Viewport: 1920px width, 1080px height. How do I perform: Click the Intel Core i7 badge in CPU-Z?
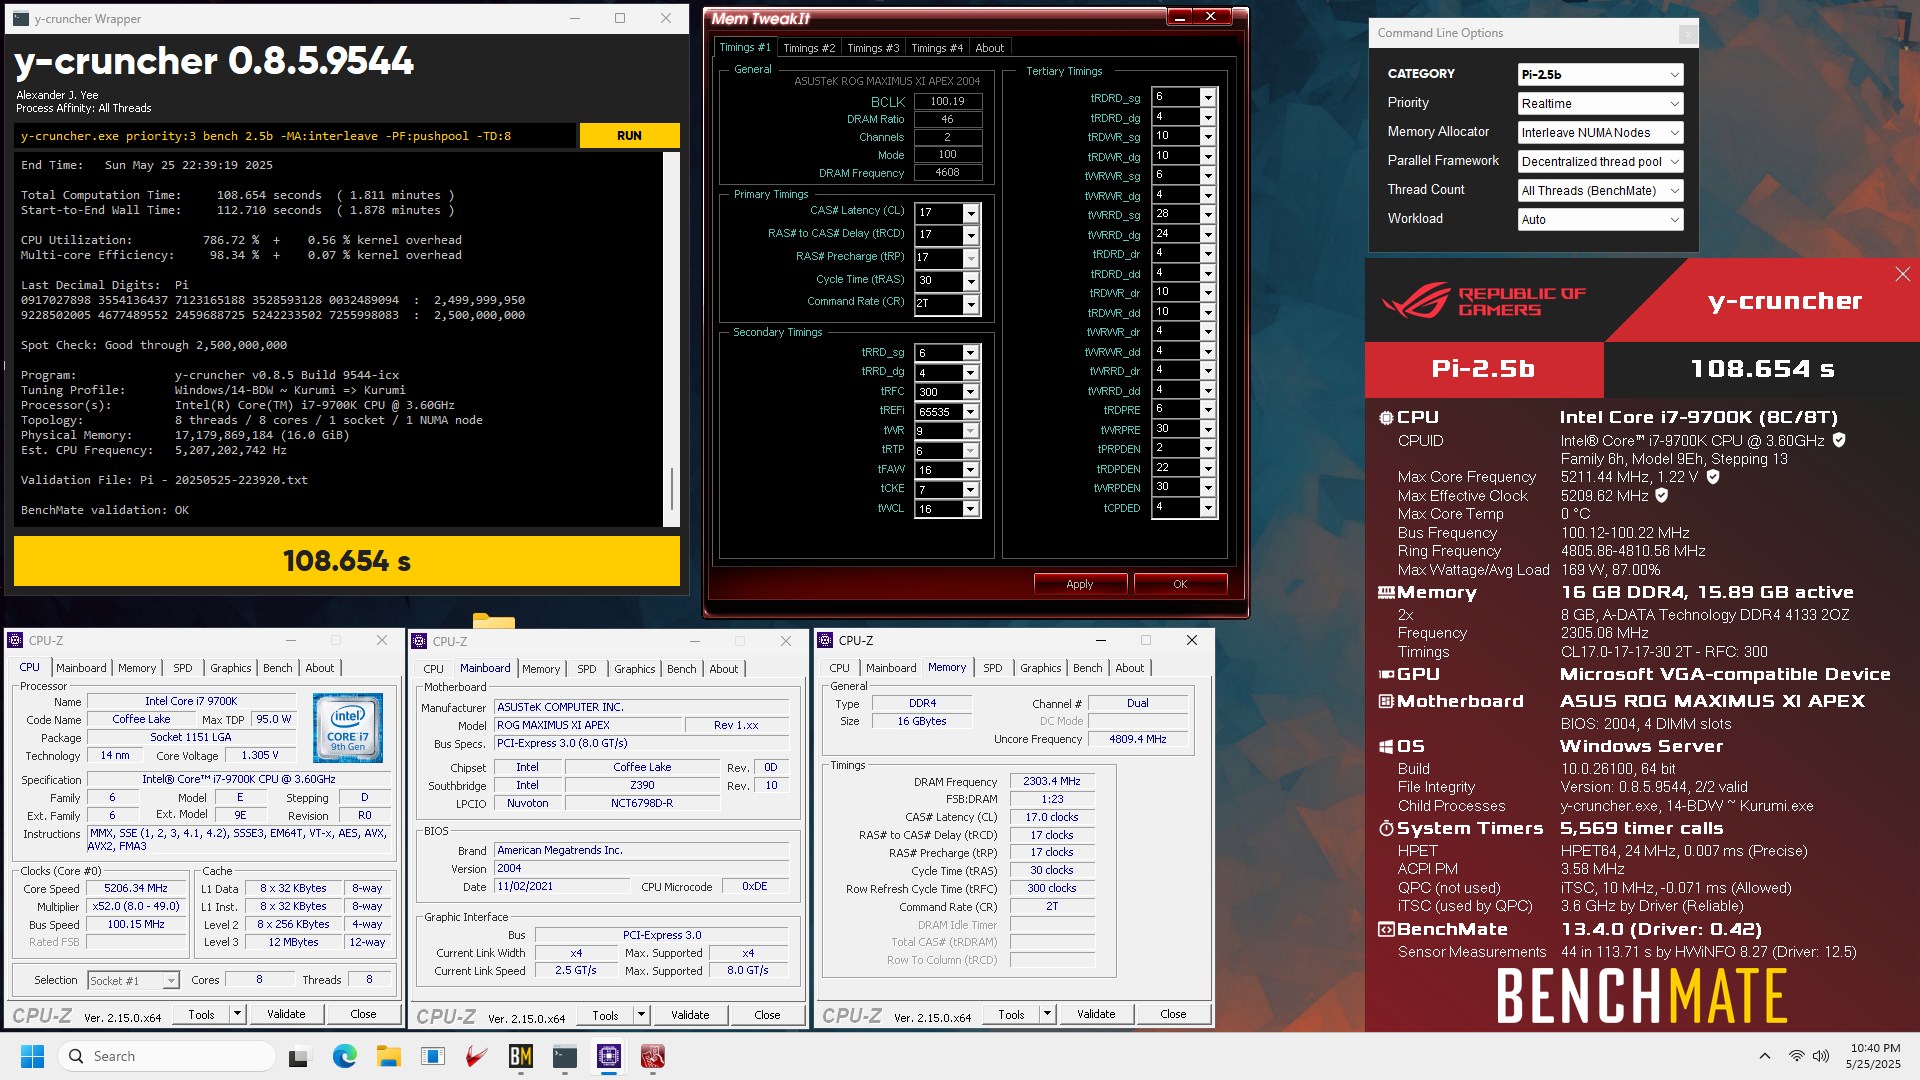pyautogui.click(x=348, y=728)
